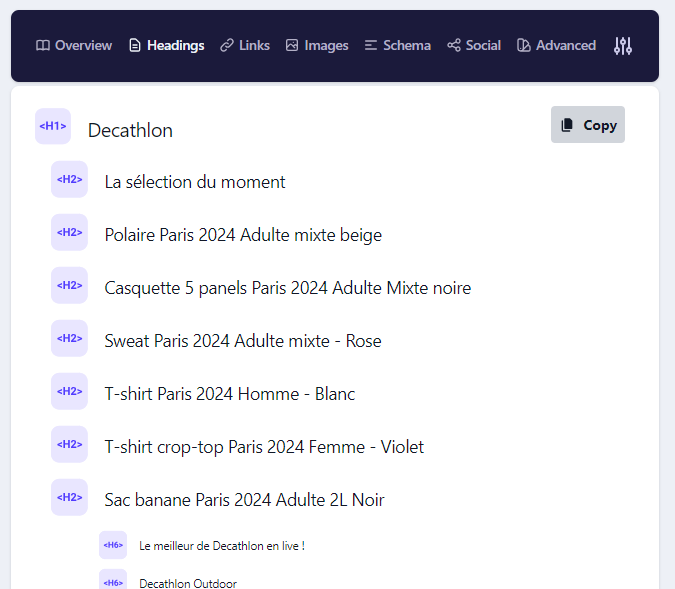Click the Copy button
Image resolution: width=675 pixels, height=589 pixels.
click(588, 125)
